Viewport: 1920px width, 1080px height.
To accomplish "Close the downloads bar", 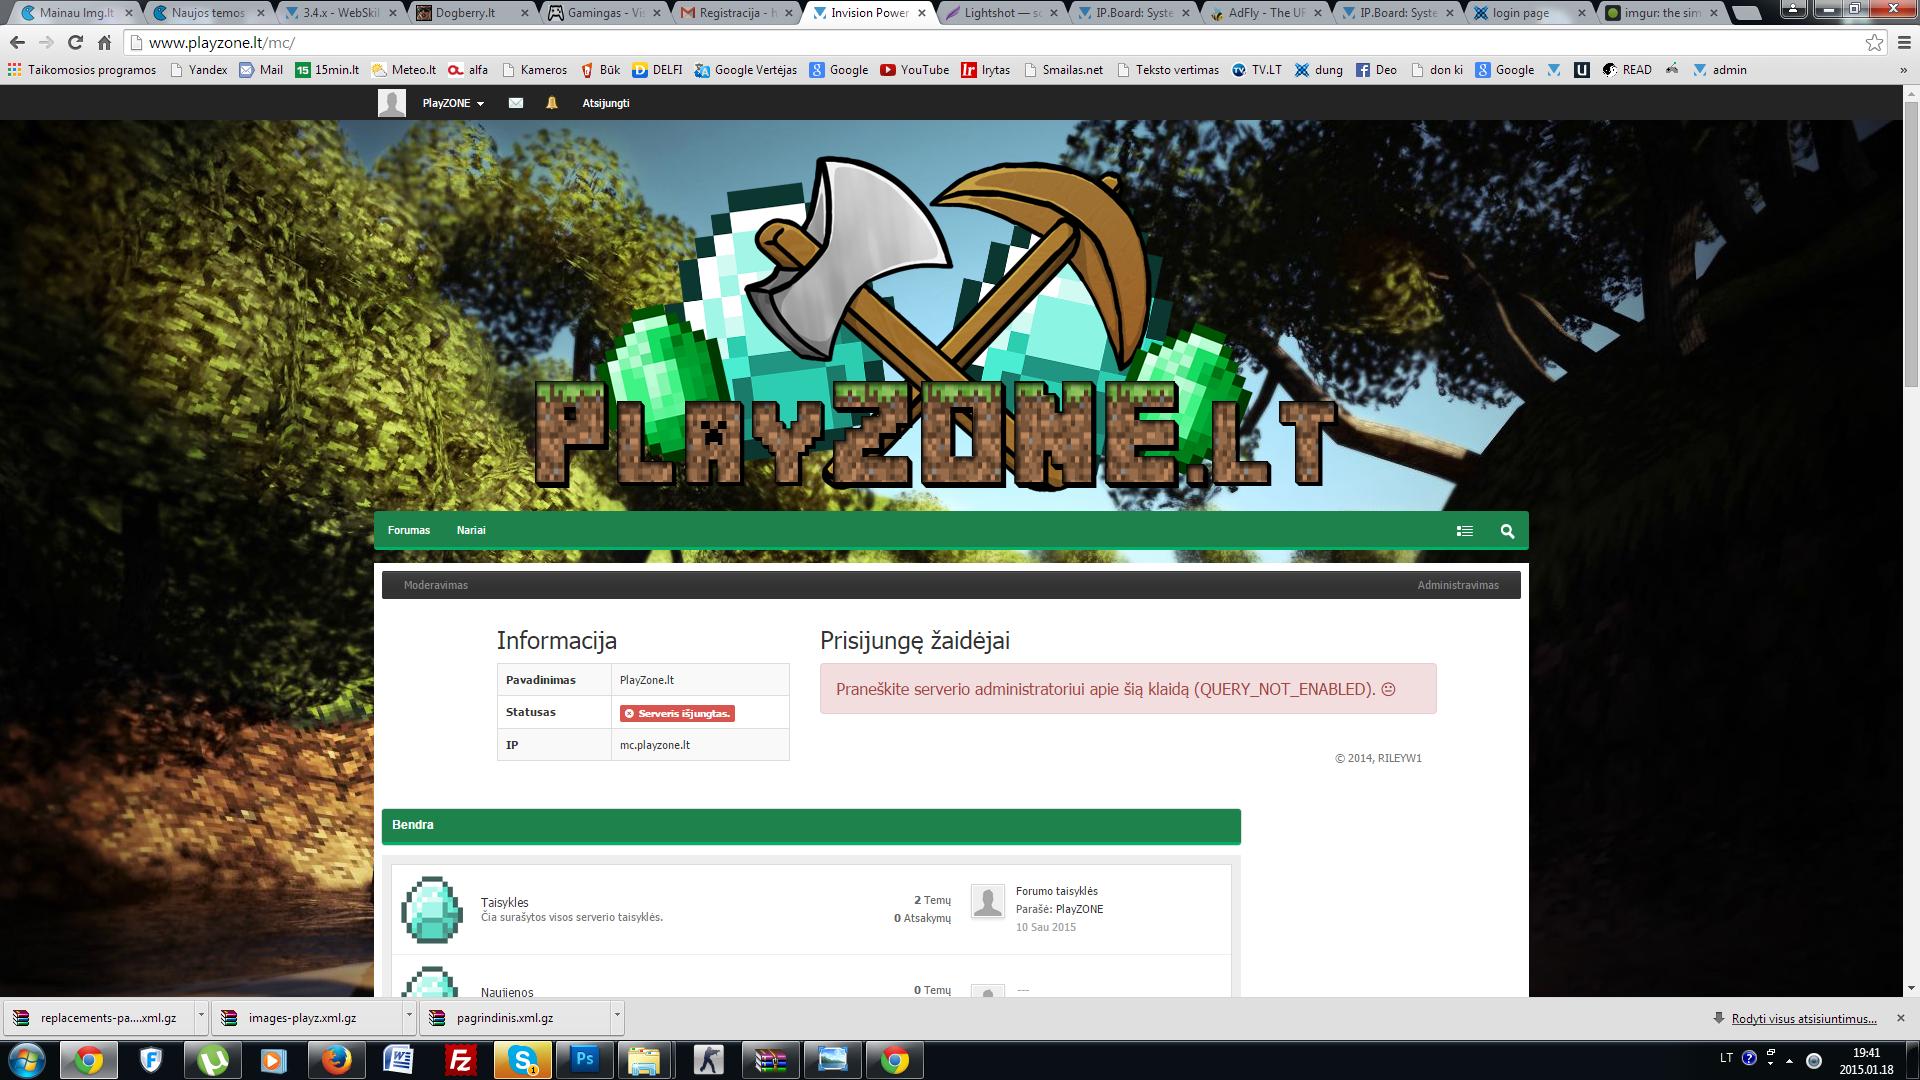I will point(1901,1018).
